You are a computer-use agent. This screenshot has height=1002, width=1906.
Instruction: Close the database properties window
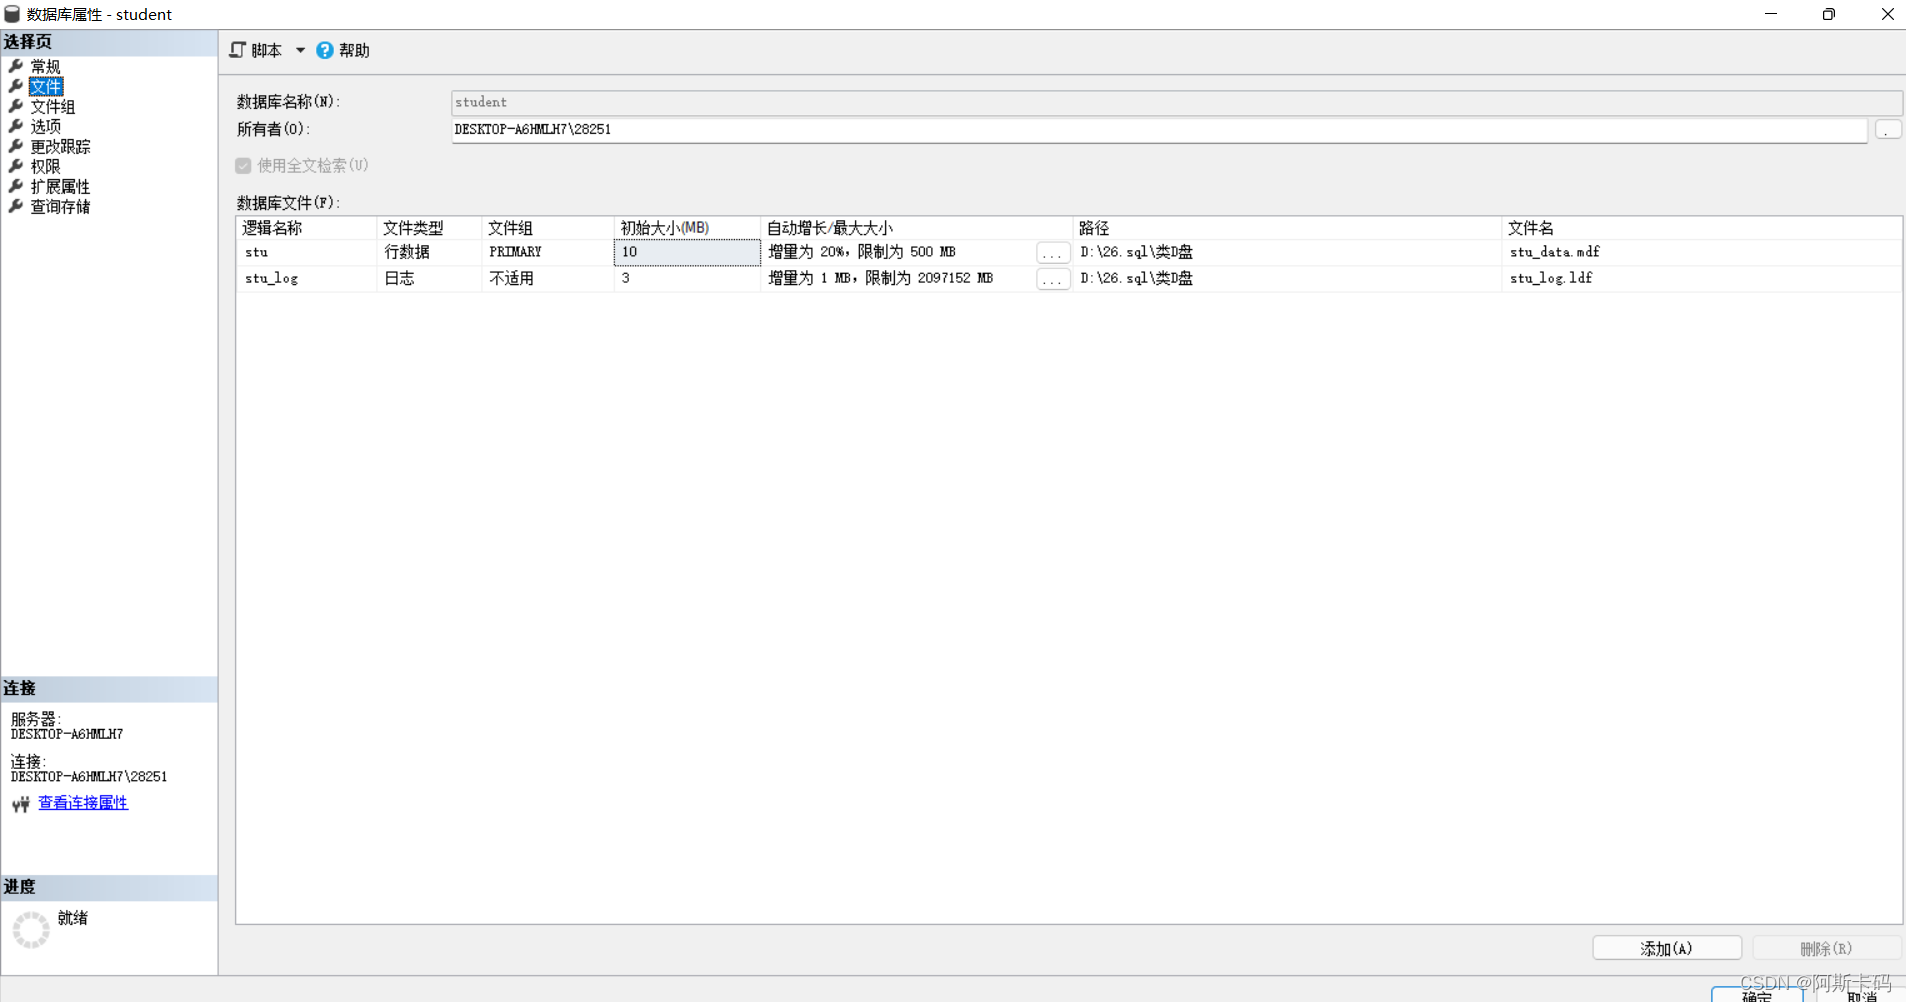point(1887,14)
